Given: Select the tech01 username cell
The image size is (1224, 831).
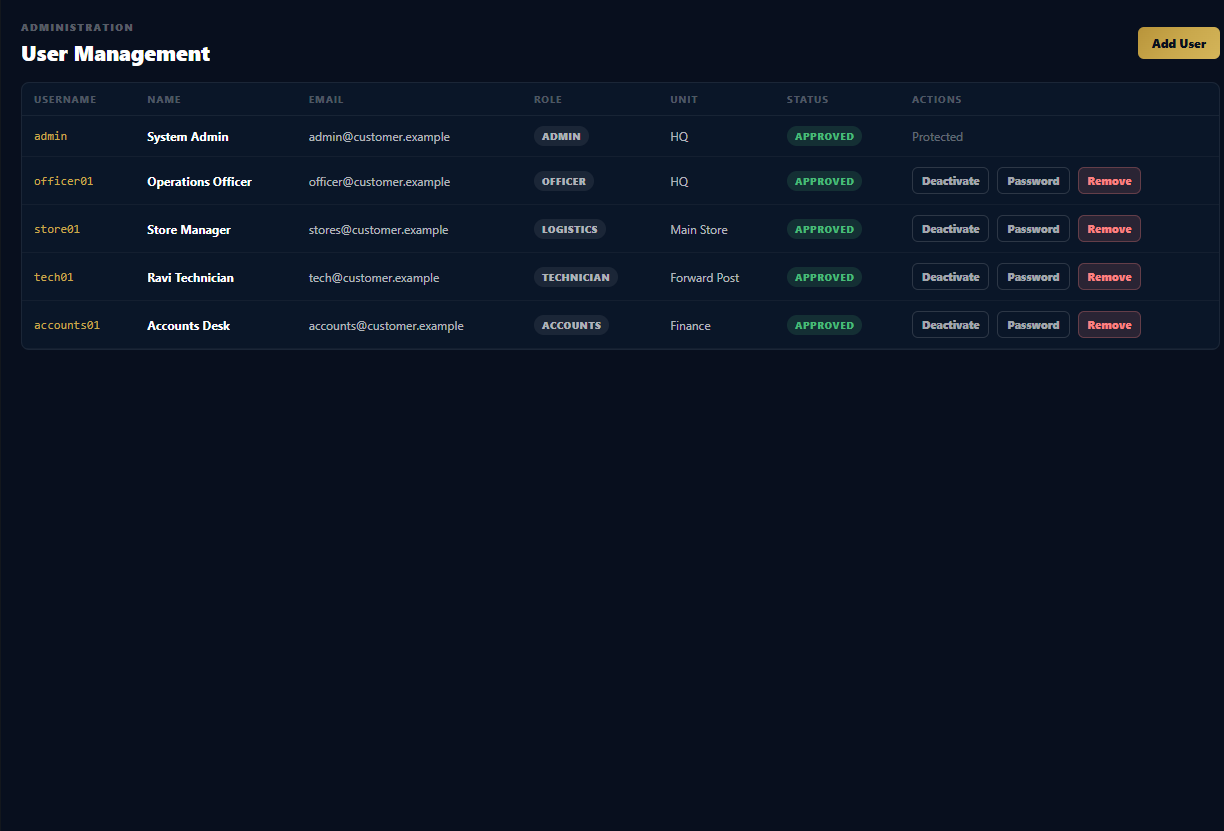Looking at the screenshot, I should tap(54, 277).
